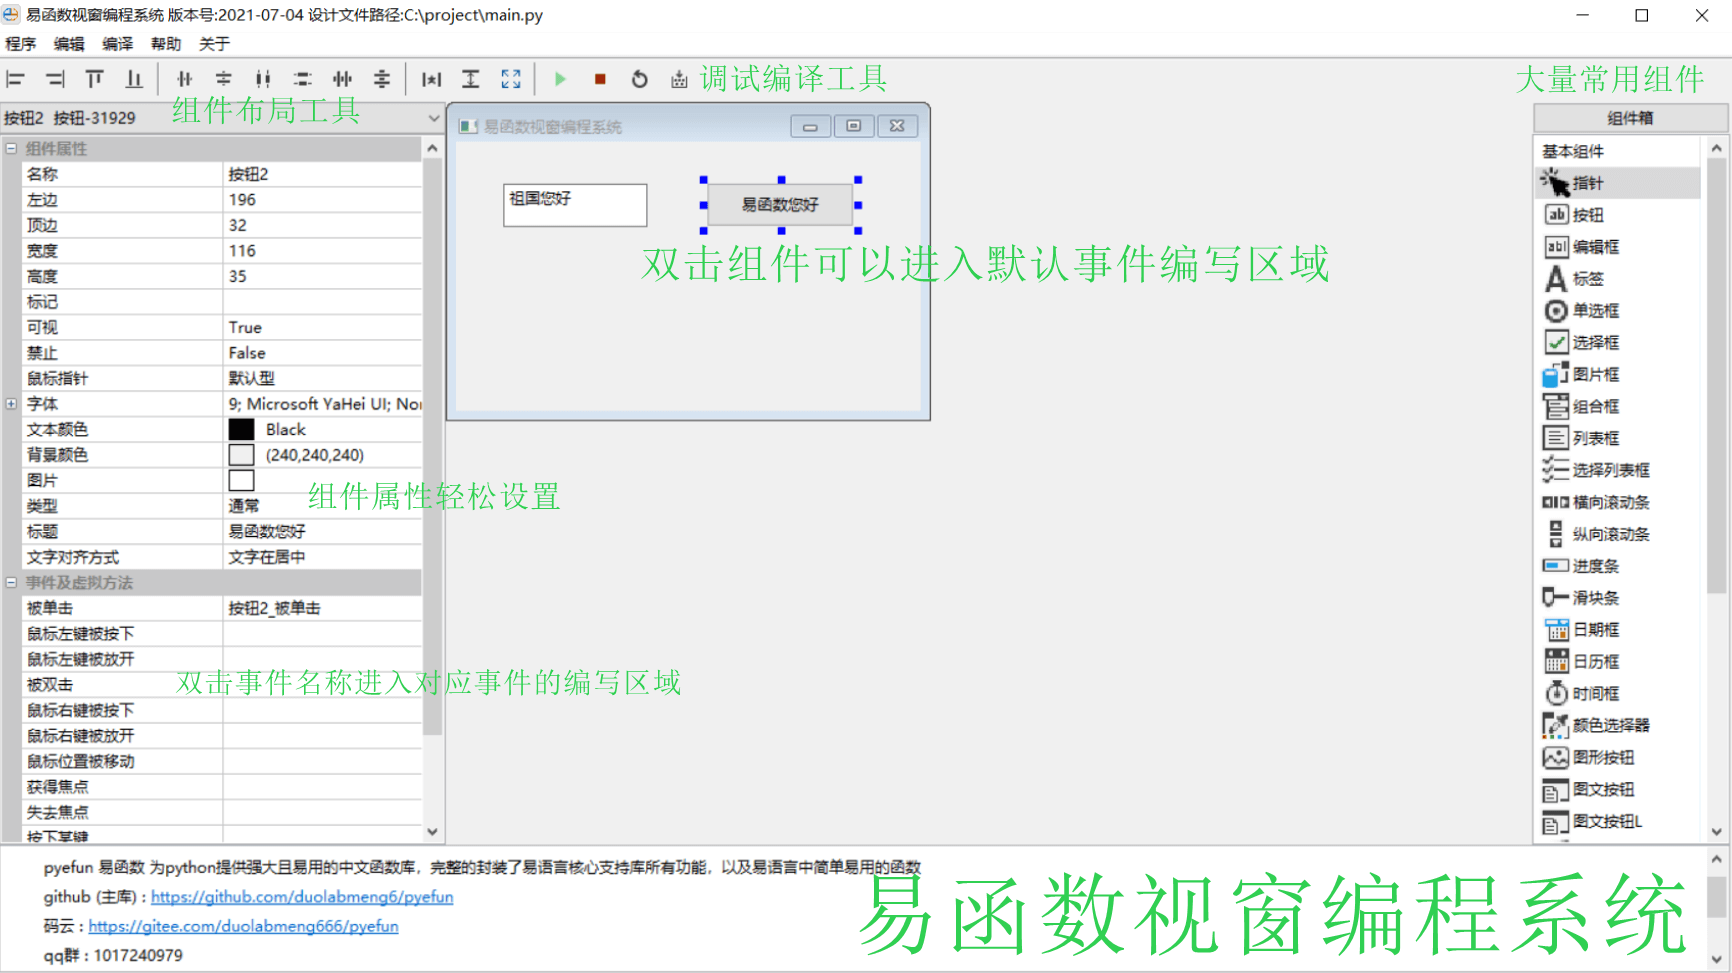Select the 纵向滚动条 vertical scrollbar component
Viewport: 1732px width, 973px height.
pyautogui.click(x=1617, y=534)
